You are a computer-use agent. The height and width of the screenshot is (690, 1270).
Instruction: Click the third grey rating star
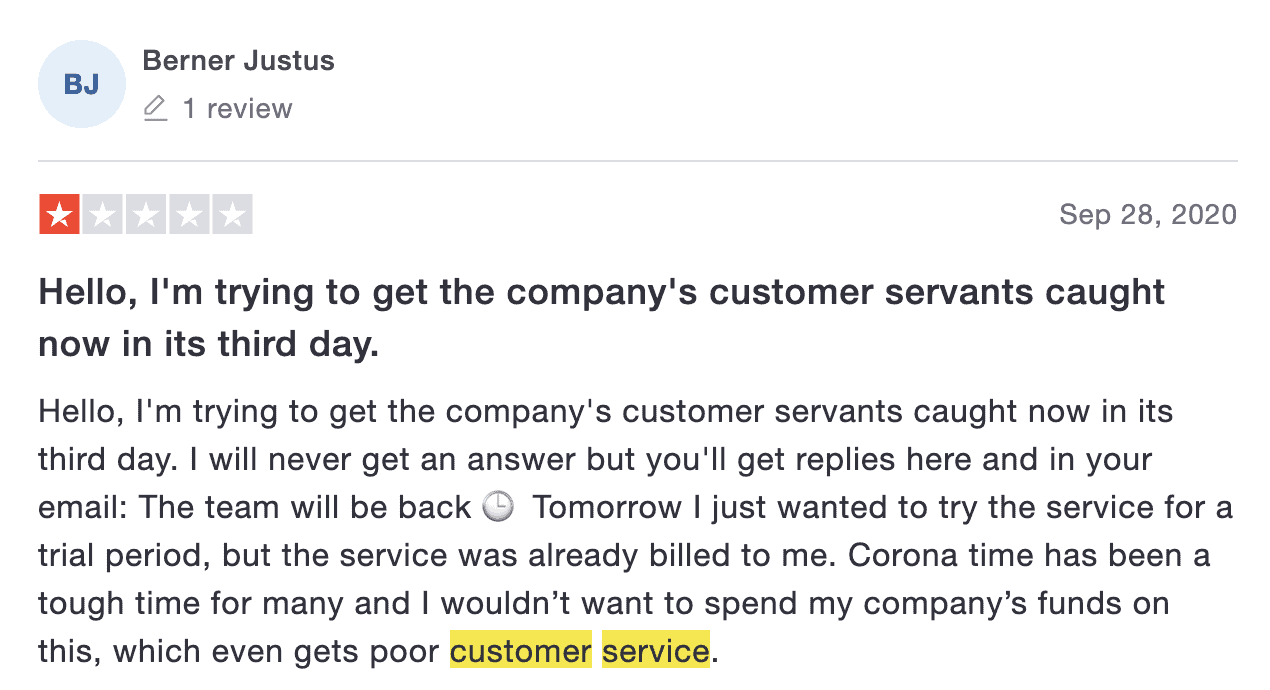(x=146, y=215)
